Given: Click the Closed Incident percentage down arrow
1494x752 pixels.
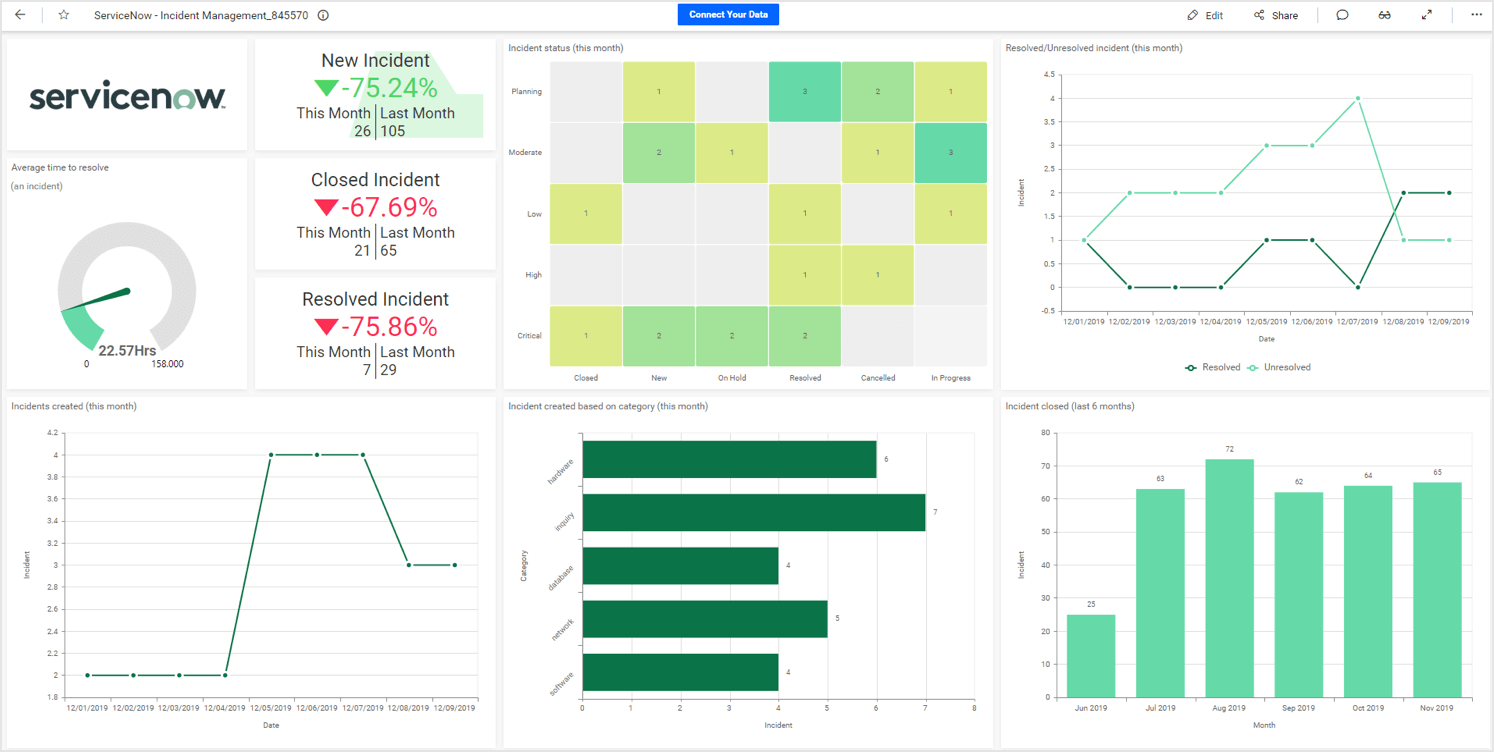Looking at the screenshot, I should [x=326, y=208].
